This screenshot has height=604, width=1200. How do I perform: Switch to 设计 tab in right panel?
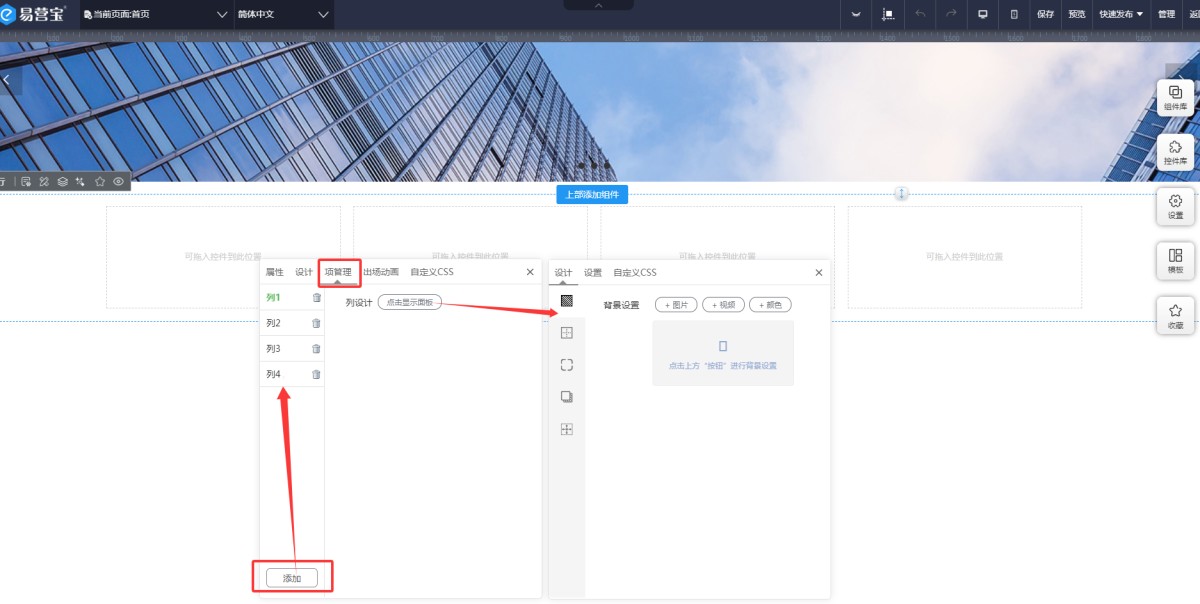click(563, 273)
